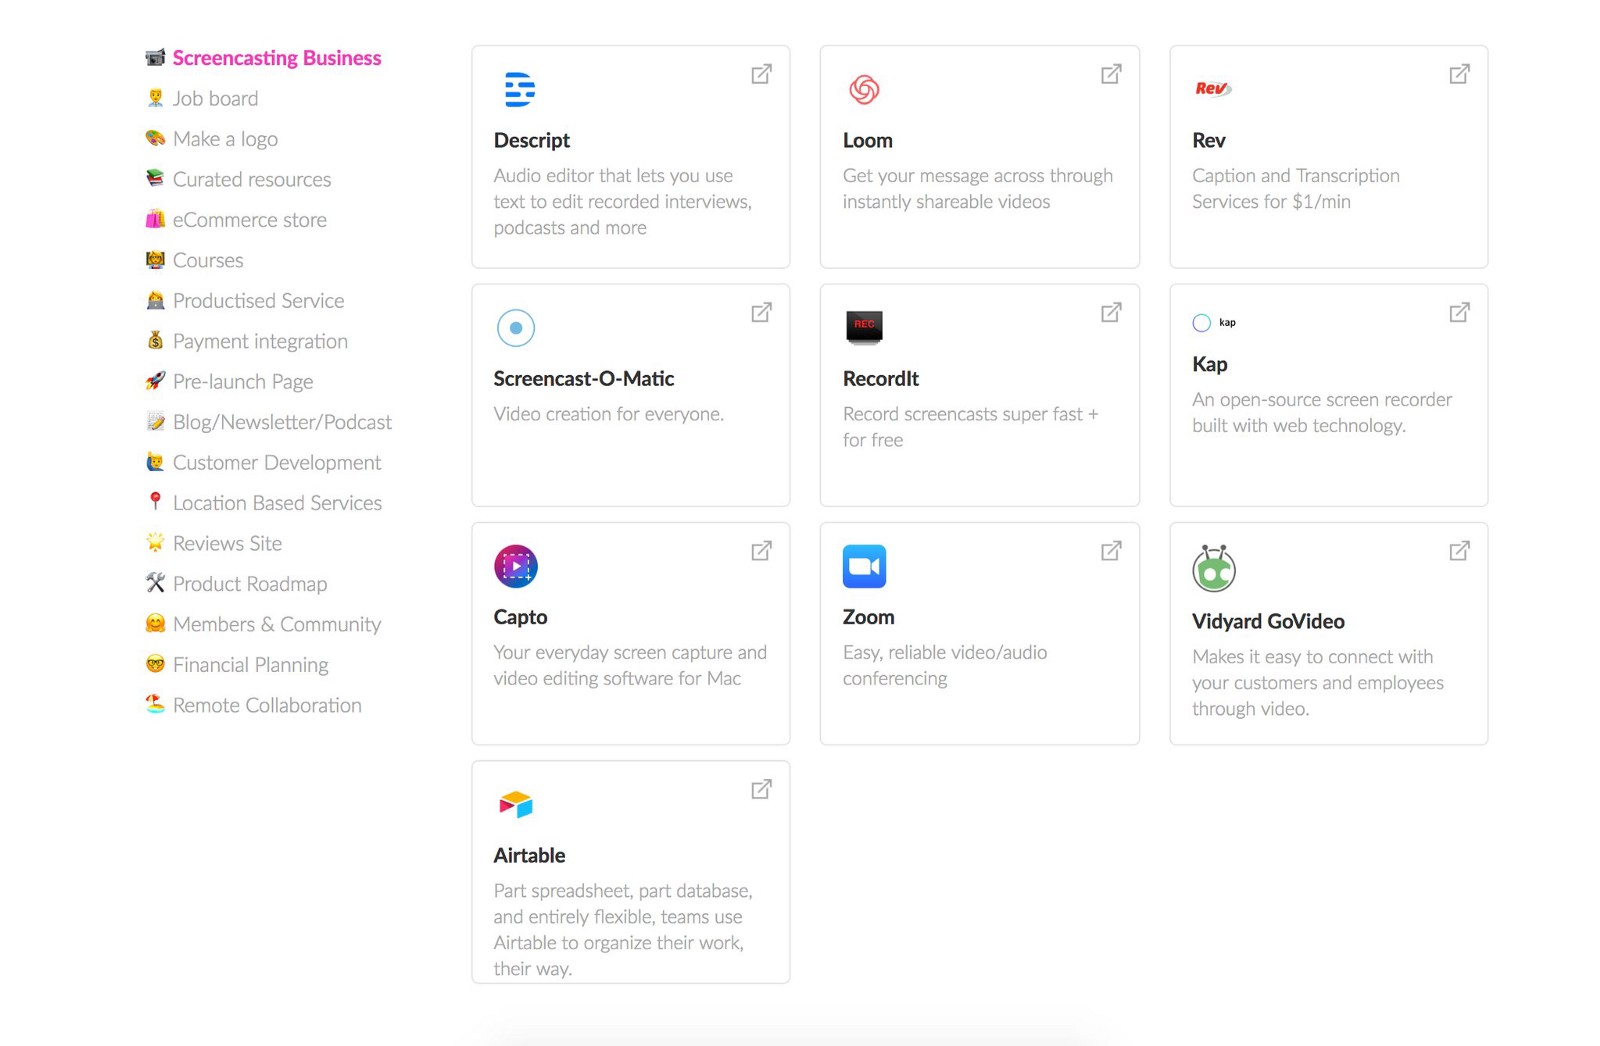Click the Screencasting Business heading link
Image resolution: width=1600 pixels, height=1046 pixels.
[276, 58]
